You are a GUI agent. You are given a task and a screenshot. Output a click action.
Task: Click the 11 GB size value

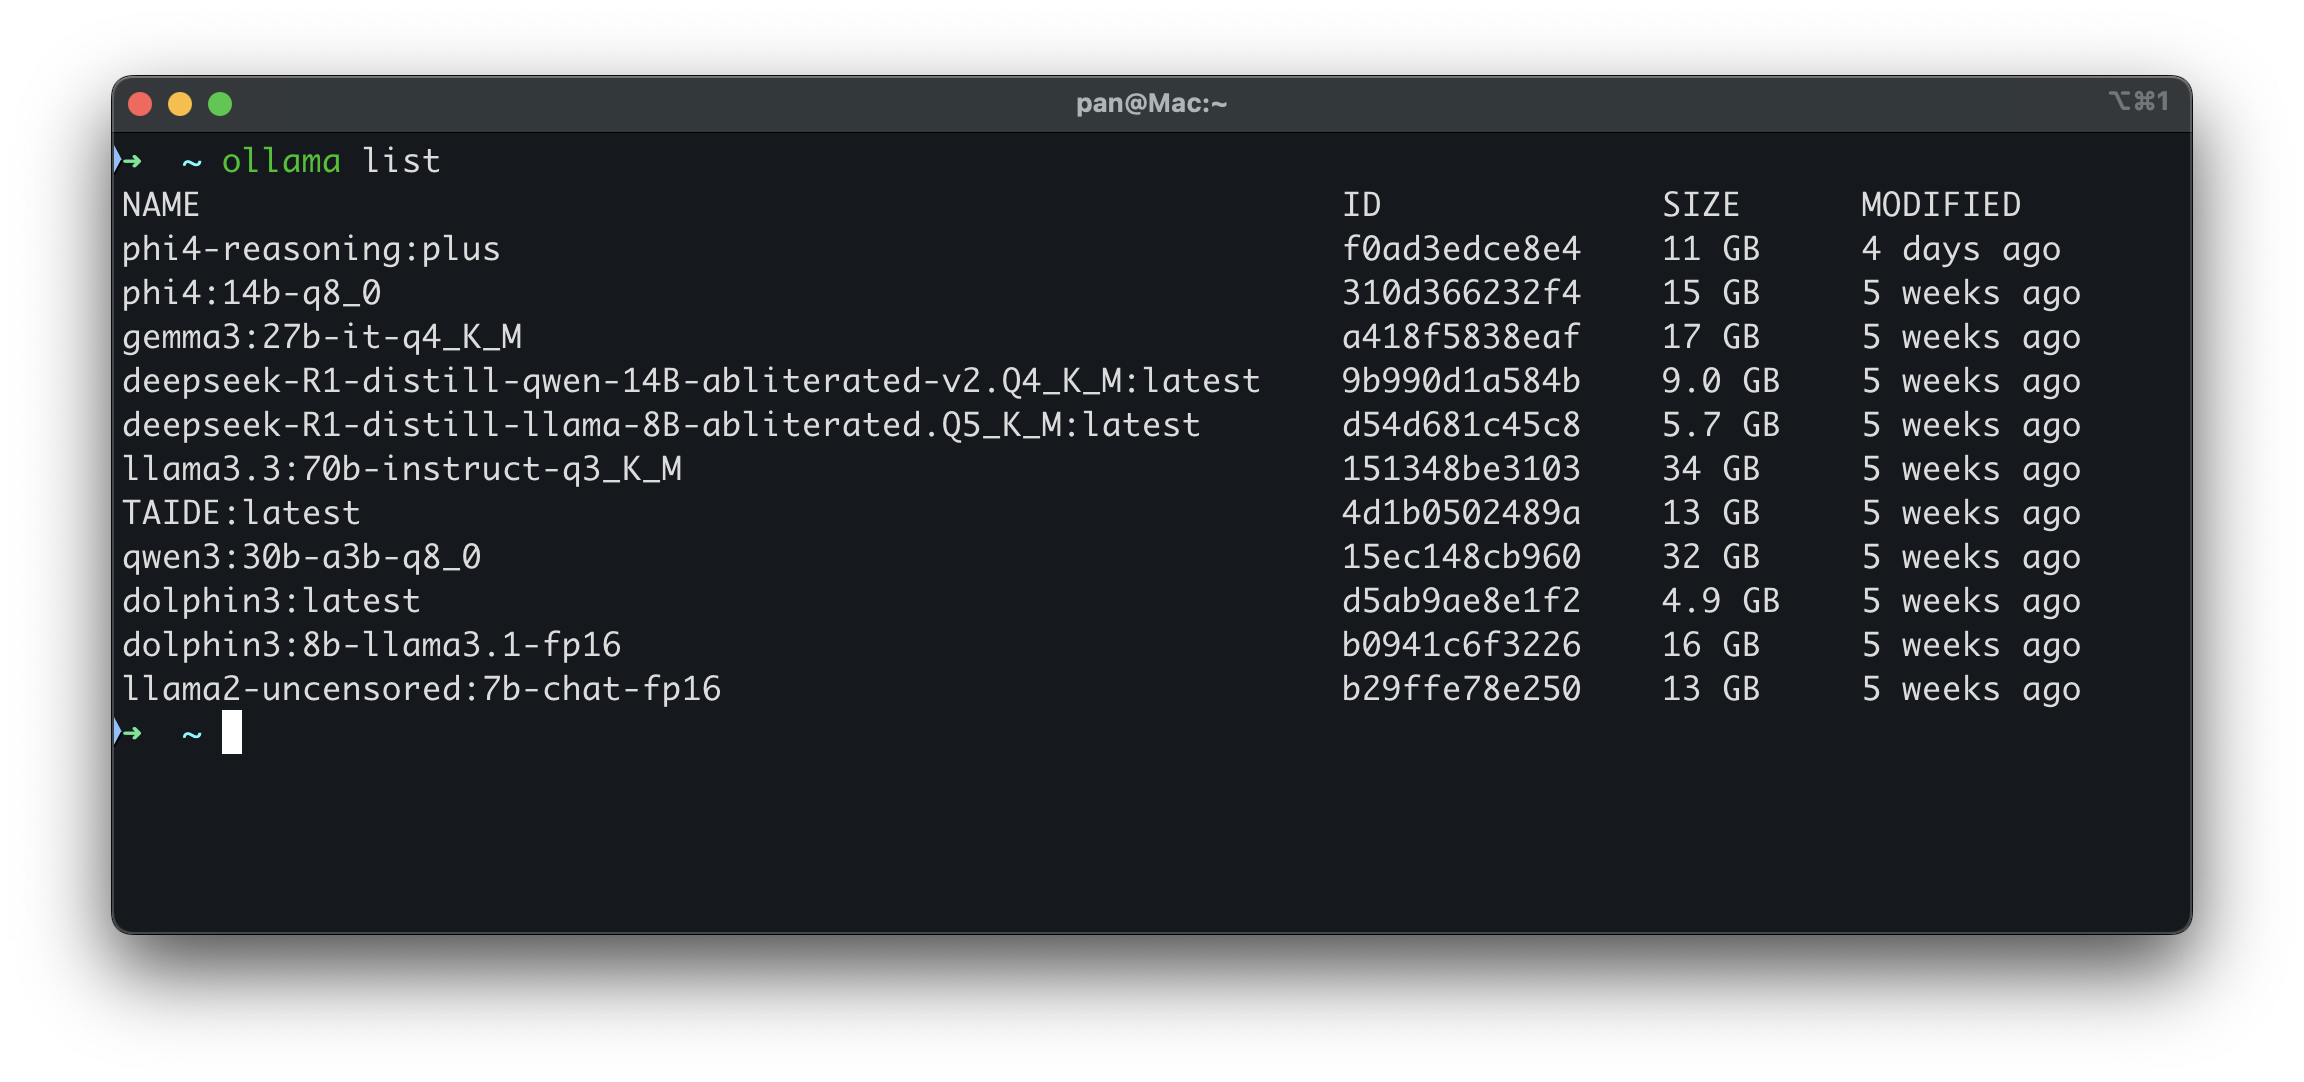[x=1711, y=249]
